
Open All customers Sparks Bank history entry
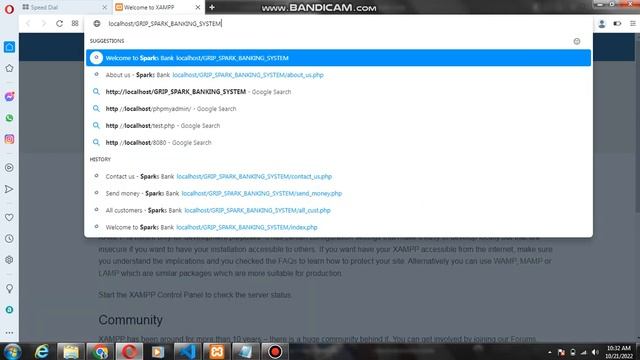pyautogui.click(x=338, y=211)
